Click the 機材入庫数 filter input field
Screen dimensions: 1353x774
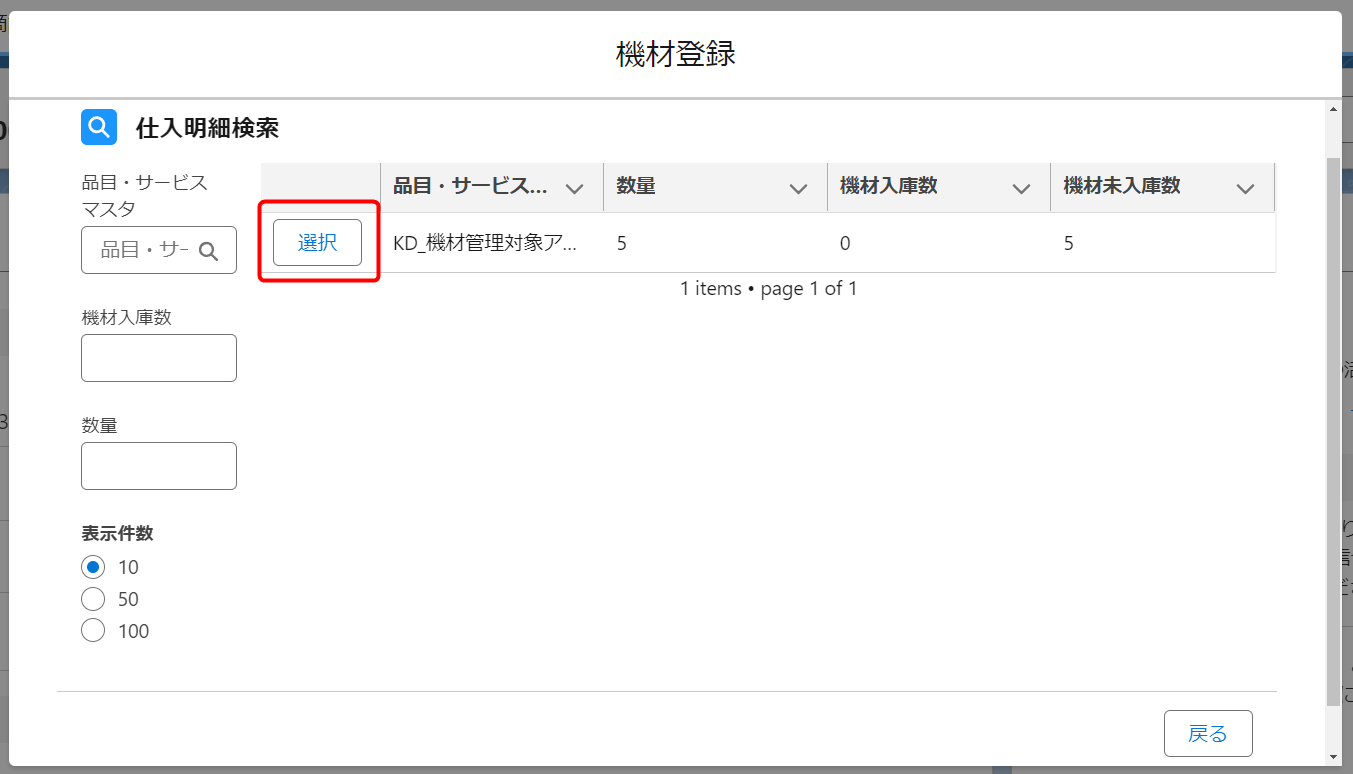click(158, 358)
